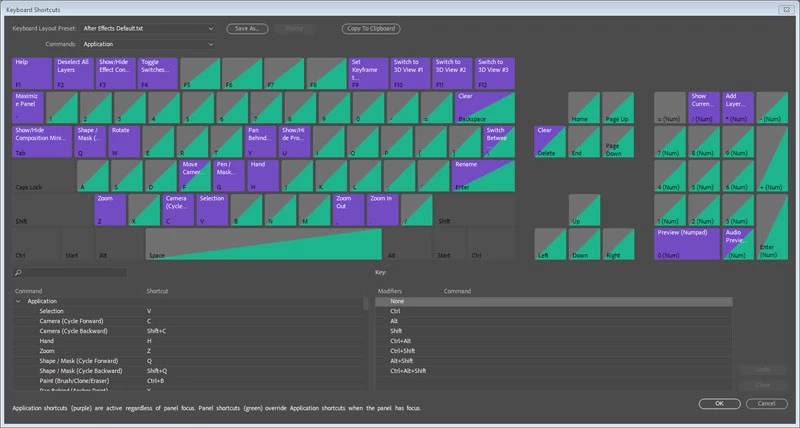Choose the Ctrl+Alt modifier row
This screenshot has height=428, width=800.
554,341
